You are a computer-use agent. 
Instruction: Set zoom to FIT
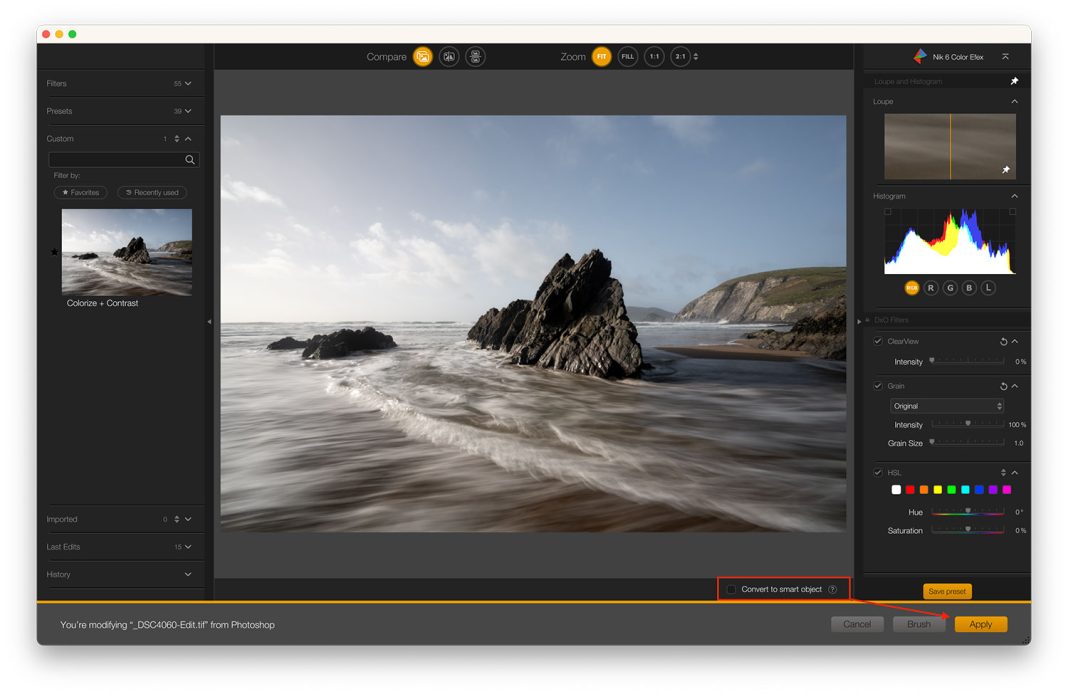pos(601,57)
